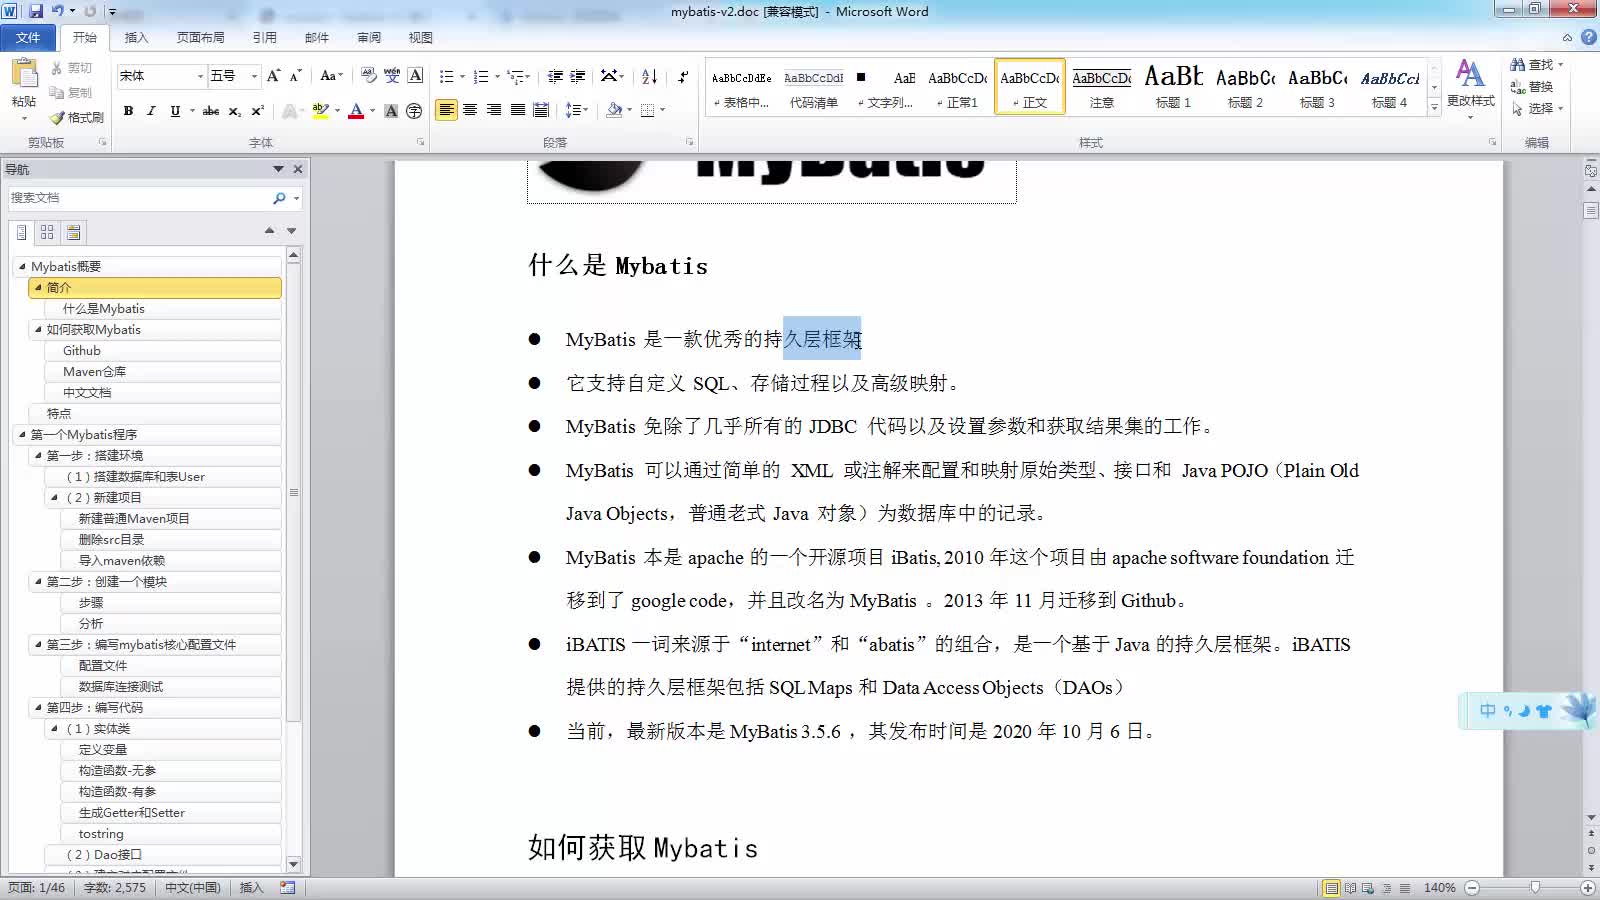
Task: Switch to the References (引用) tab
Action: pyautogui.click(x=264, y=37)
